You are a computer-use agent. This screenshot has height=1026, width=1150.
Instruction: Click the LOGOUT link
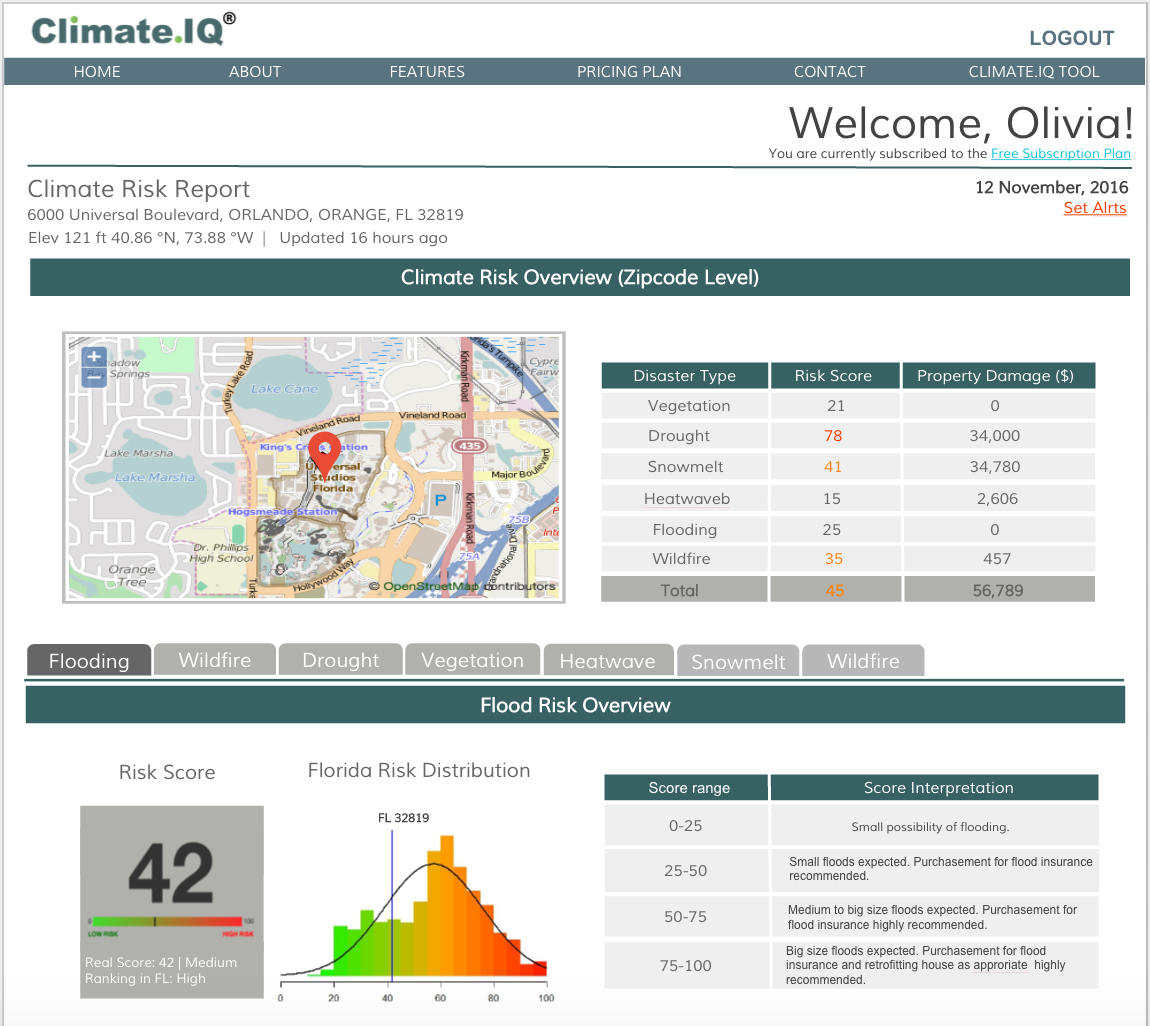(x=1072, y=38)
